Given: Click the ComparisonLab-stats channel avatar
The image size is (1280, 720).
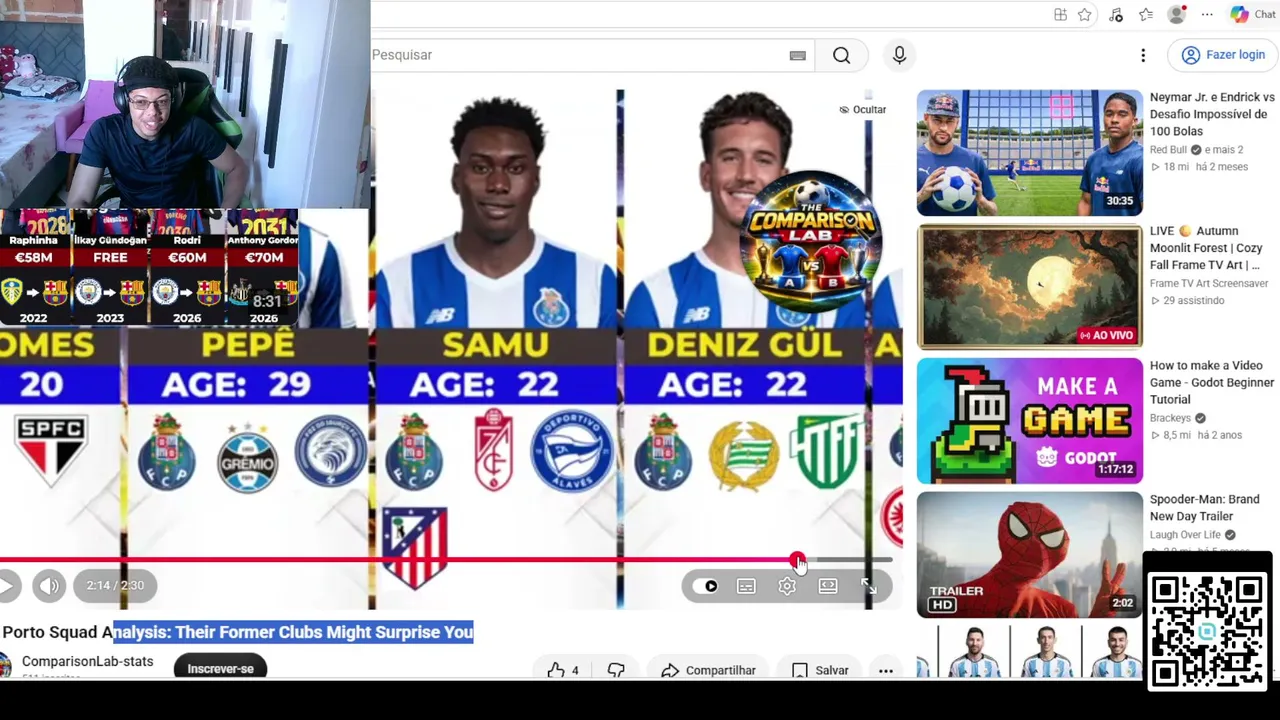Looking at the screenshot, I should [x=5, y=665].
